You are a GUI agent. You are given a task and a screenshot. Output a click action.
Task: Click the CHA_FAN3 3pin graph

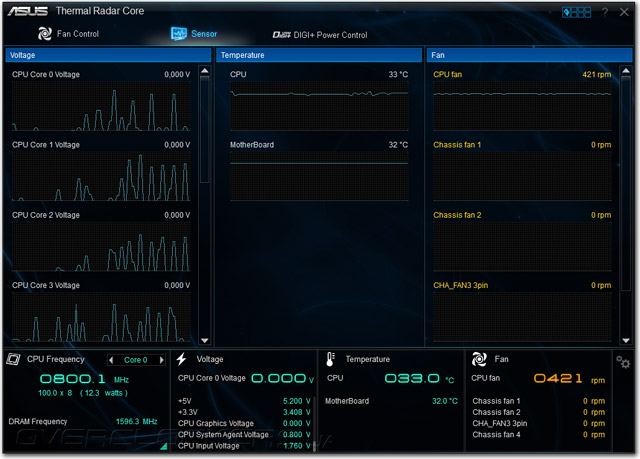(522, 317)
